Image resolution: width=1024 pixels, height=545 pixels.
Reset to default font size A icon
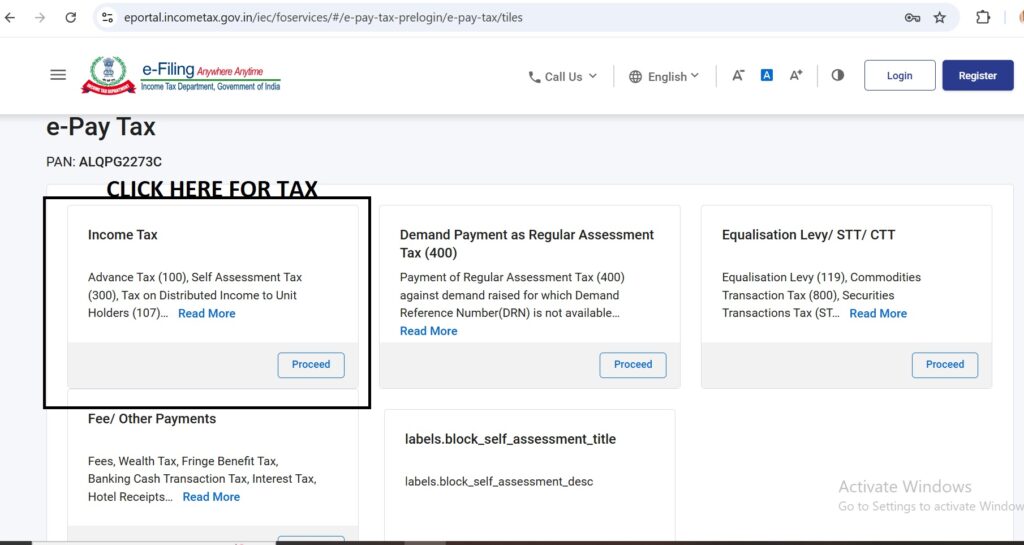[767, 75]
